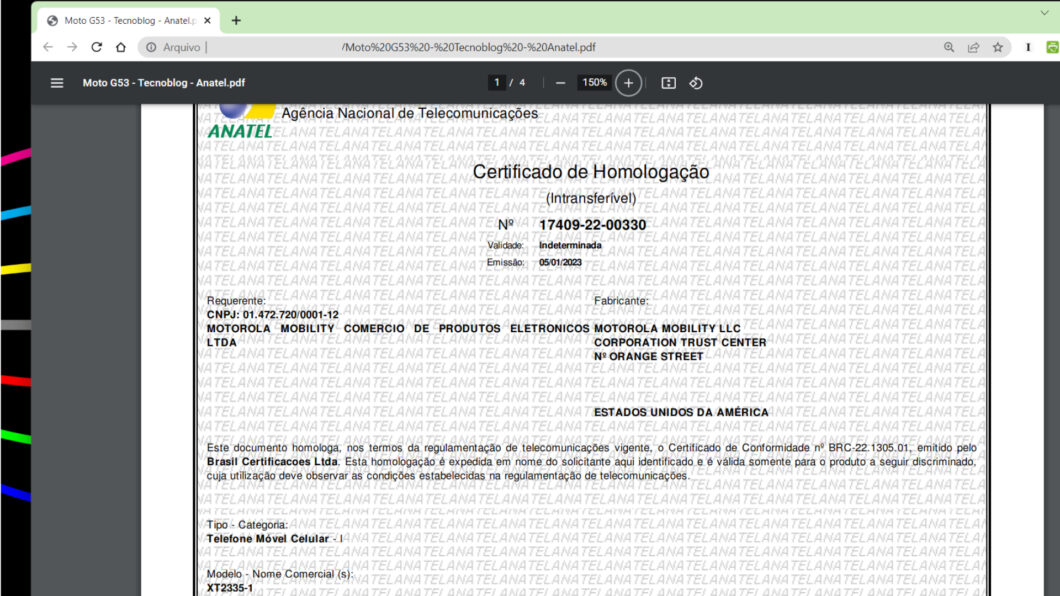Open a new browser tab

click(x=236, y=21)
